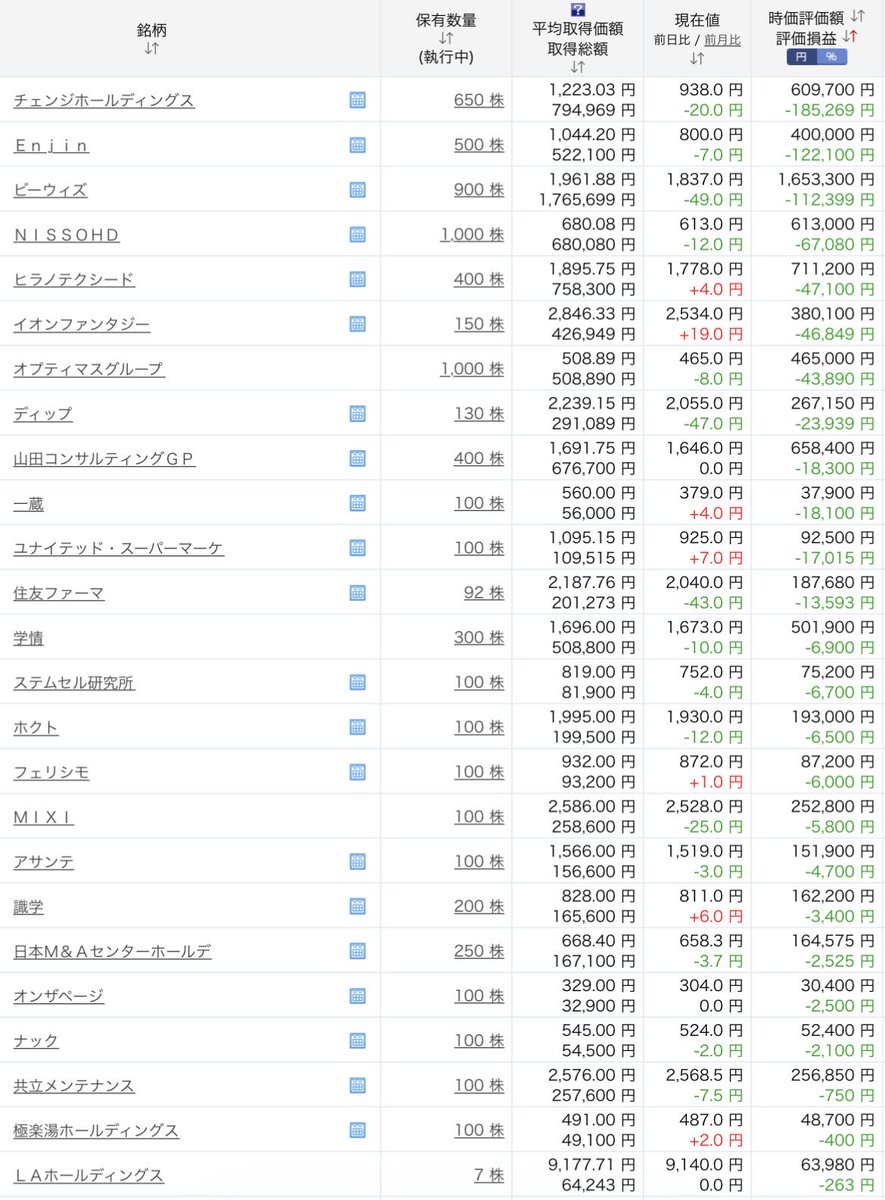The width and height of the screenshot is (885, 1200).
Task: Select the 2,846.33 円 average cost
Action: 593,315
